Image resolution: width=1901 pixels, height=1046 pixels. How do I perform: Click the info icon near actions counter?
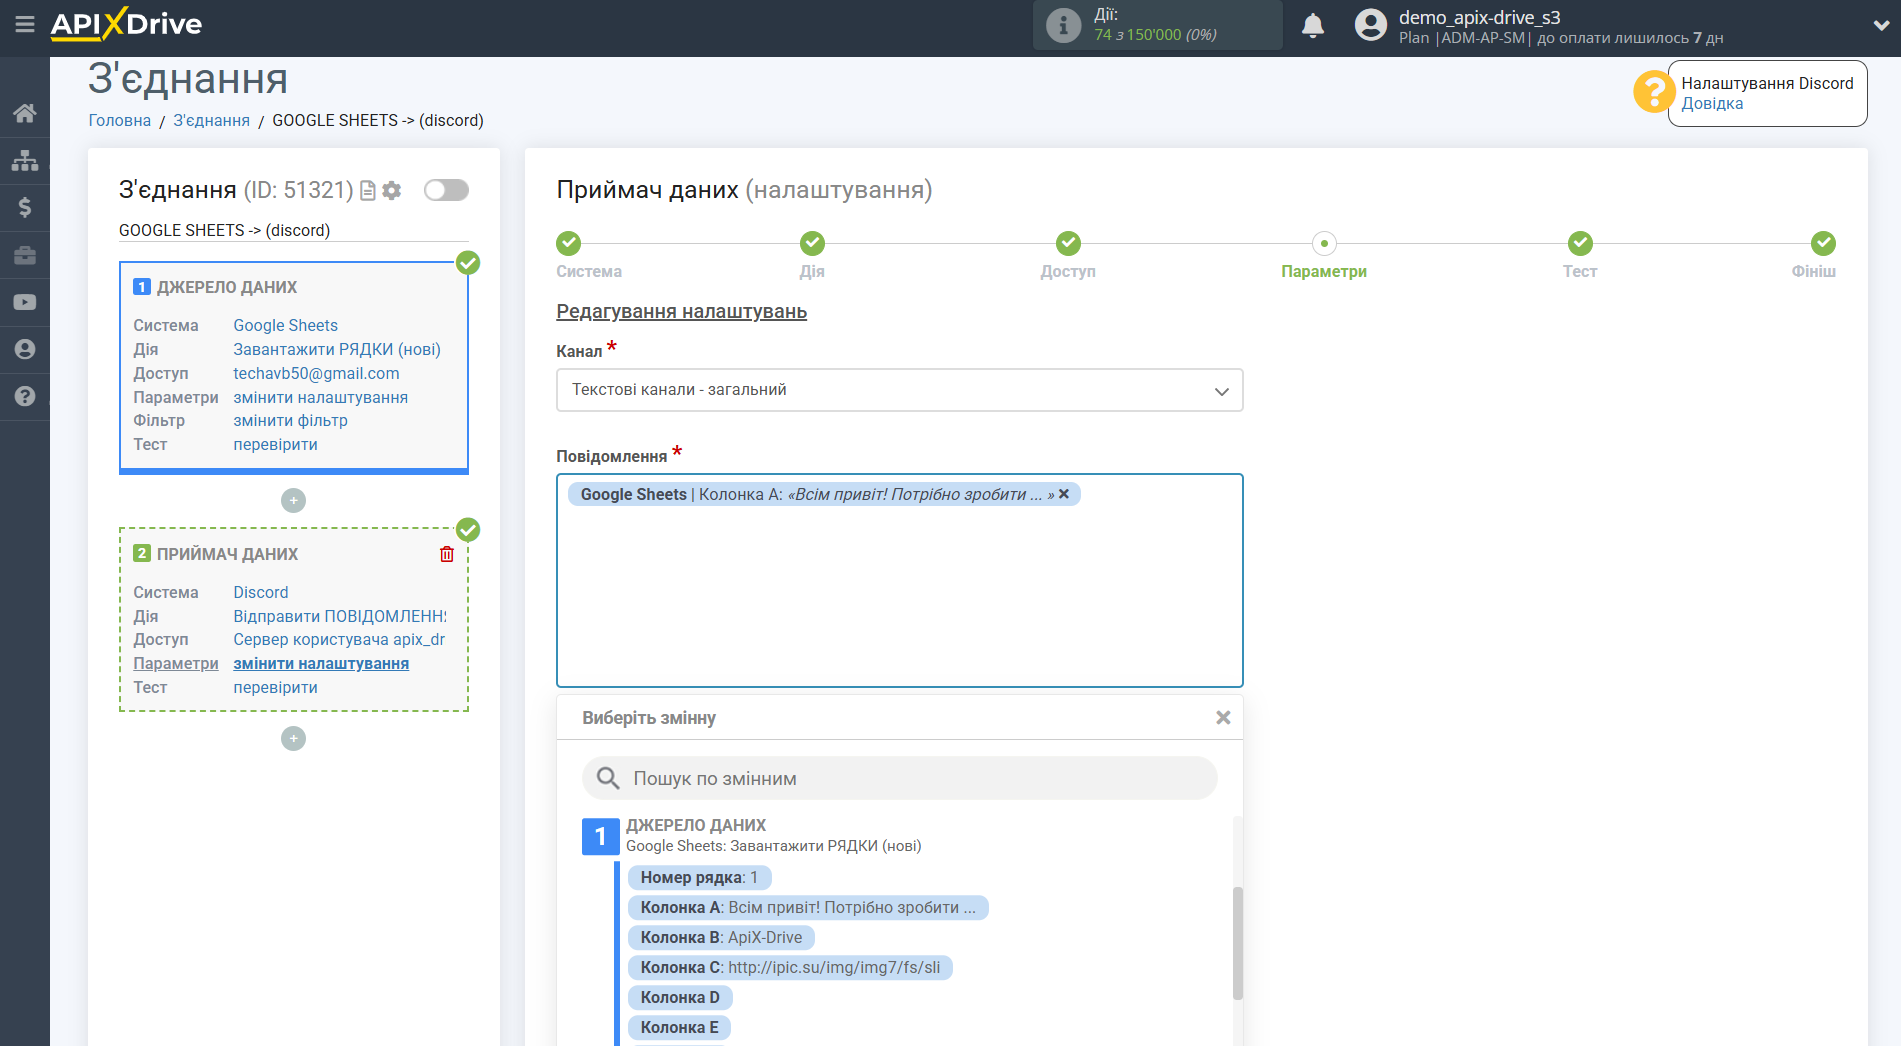tap(1063, 25)
